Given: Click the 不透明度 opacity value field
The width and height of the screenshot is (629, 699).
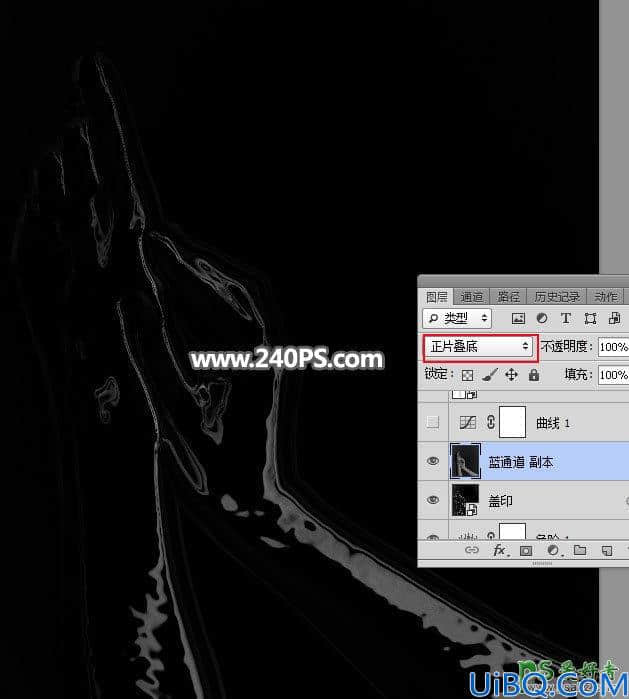Looking at the screenshot, I should pyautogui.click(x=613, y=347).
